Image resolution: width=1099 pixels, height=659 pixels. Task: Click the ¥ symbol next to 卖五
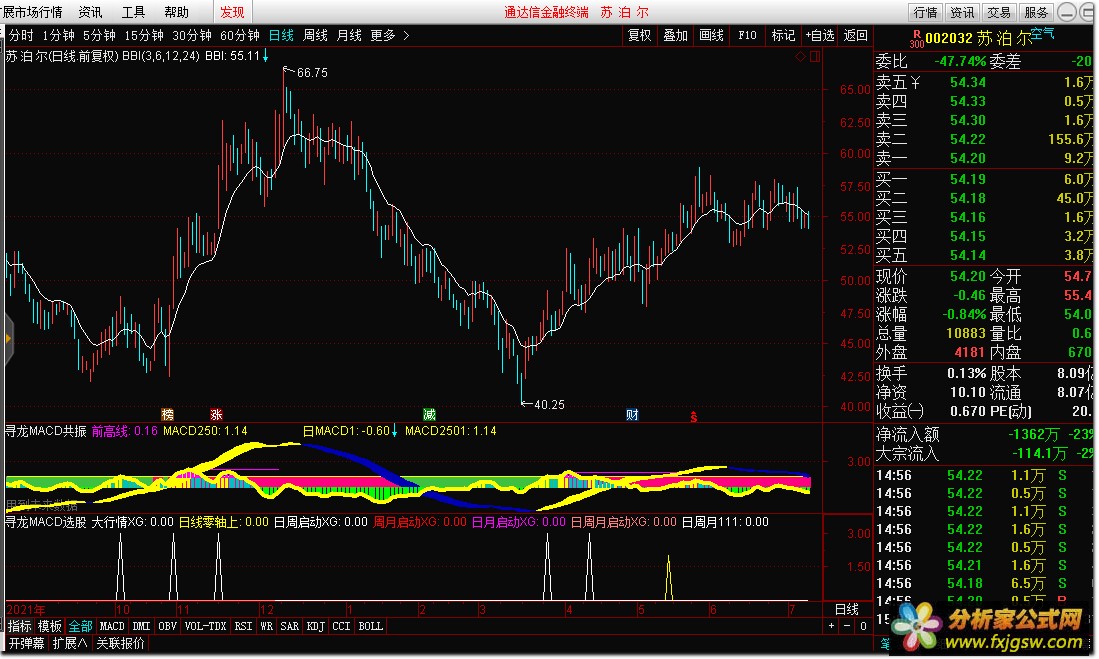coord(914,82)
